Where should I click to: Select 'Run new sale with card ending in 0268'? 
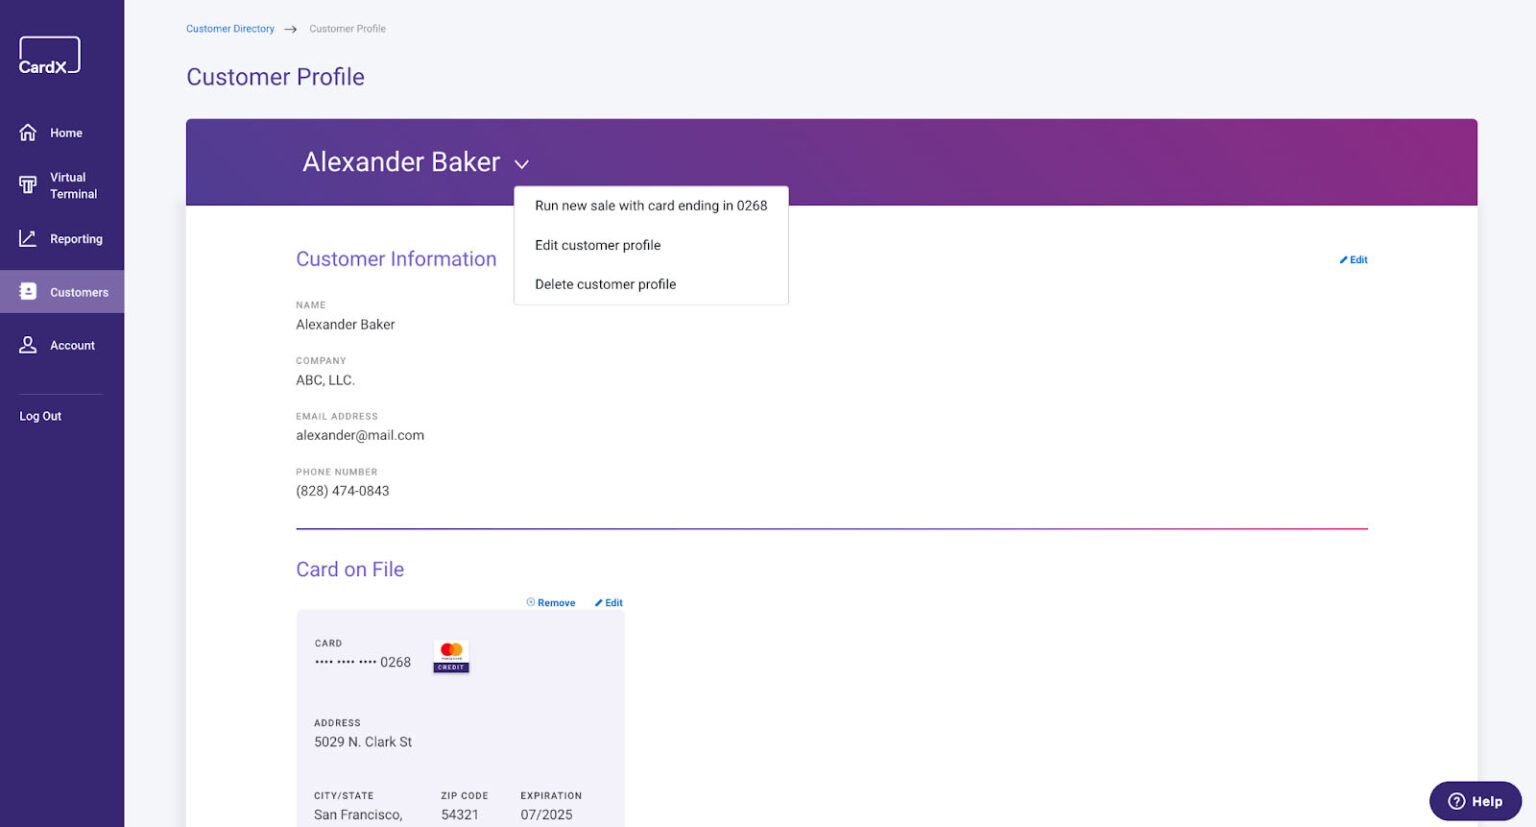click(x=651, y=205)
